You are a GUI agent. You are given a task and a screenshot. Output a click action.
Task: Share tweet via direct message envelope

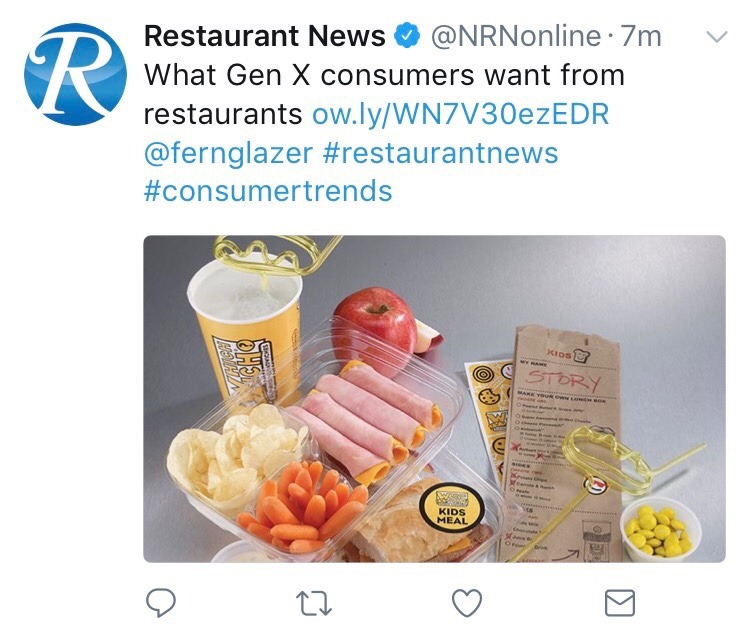click(620, 603)
